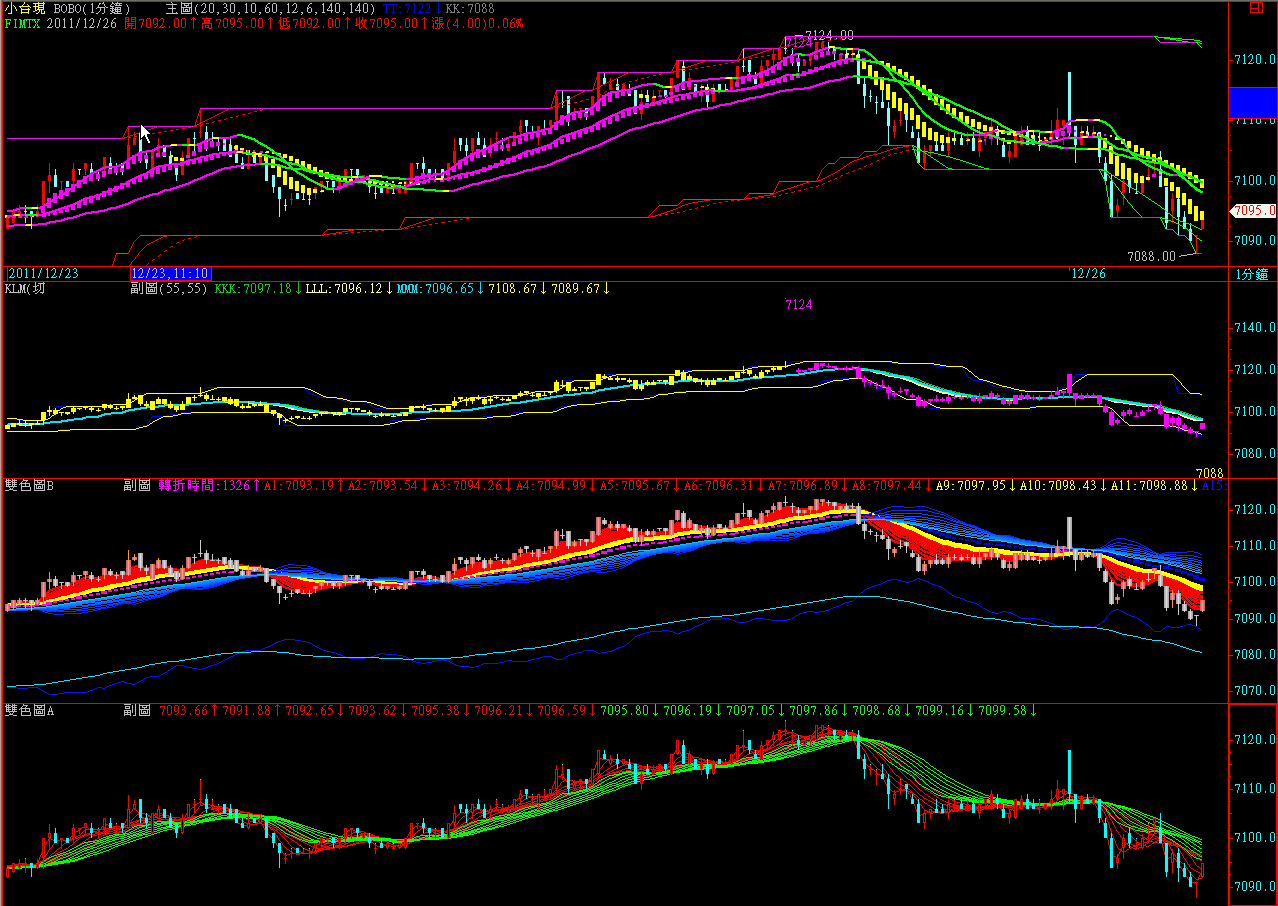
Task: Click the blue price scale marker
Action: coord(1253,102)
